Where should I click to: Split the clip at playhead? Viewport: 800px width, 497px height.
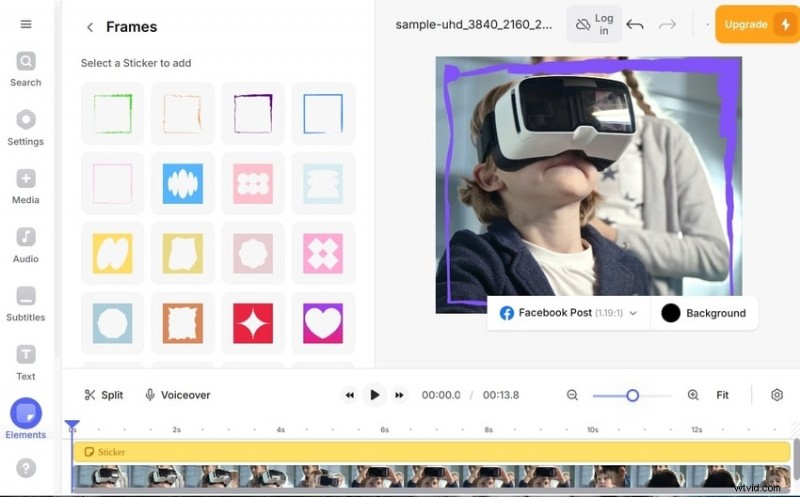tap(104, 395)
